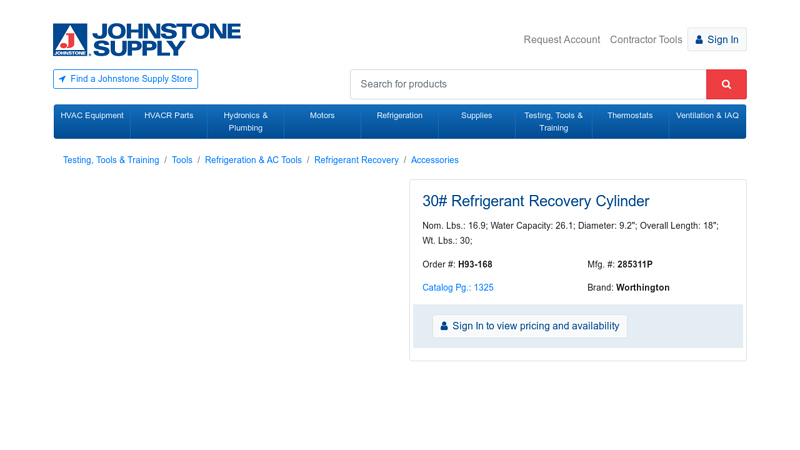Select order number H93-168

[475, 264]
